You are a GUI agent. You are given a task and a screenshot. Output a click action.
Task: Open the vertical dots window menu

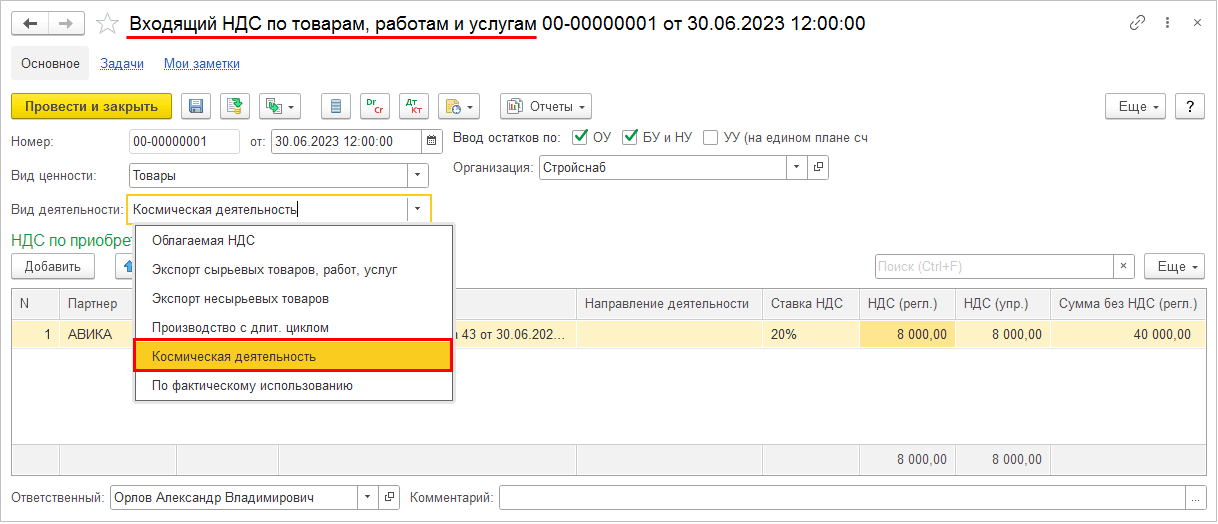pos(1168,22)
